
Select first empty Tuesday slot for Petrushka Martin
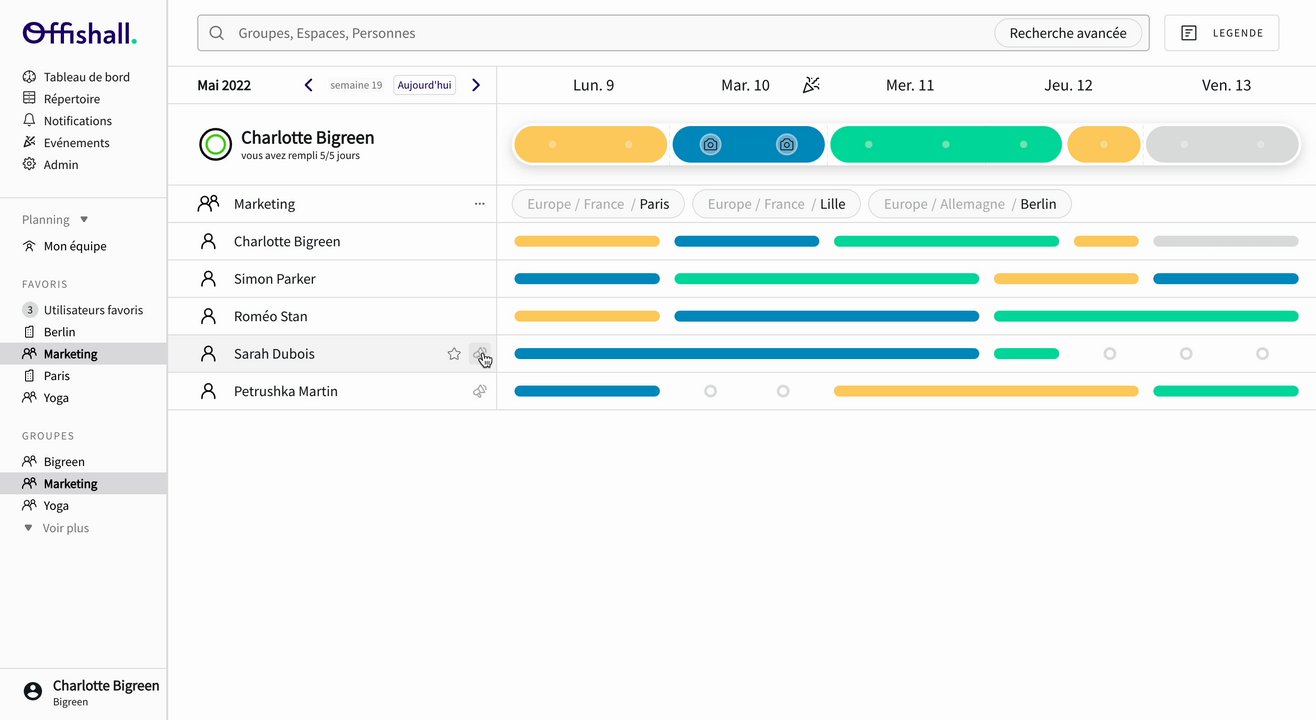tap(710, 391)
